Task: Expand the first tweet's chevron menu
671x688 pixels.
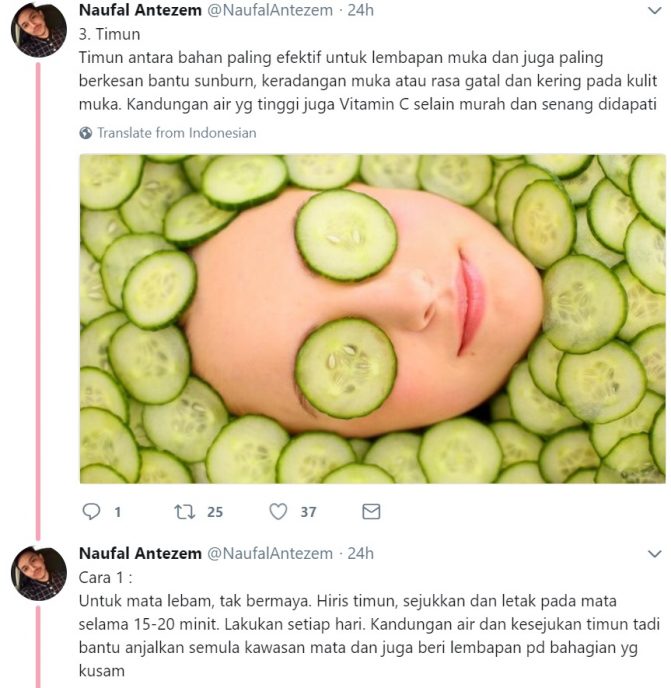Action: [x=654, y=11]
